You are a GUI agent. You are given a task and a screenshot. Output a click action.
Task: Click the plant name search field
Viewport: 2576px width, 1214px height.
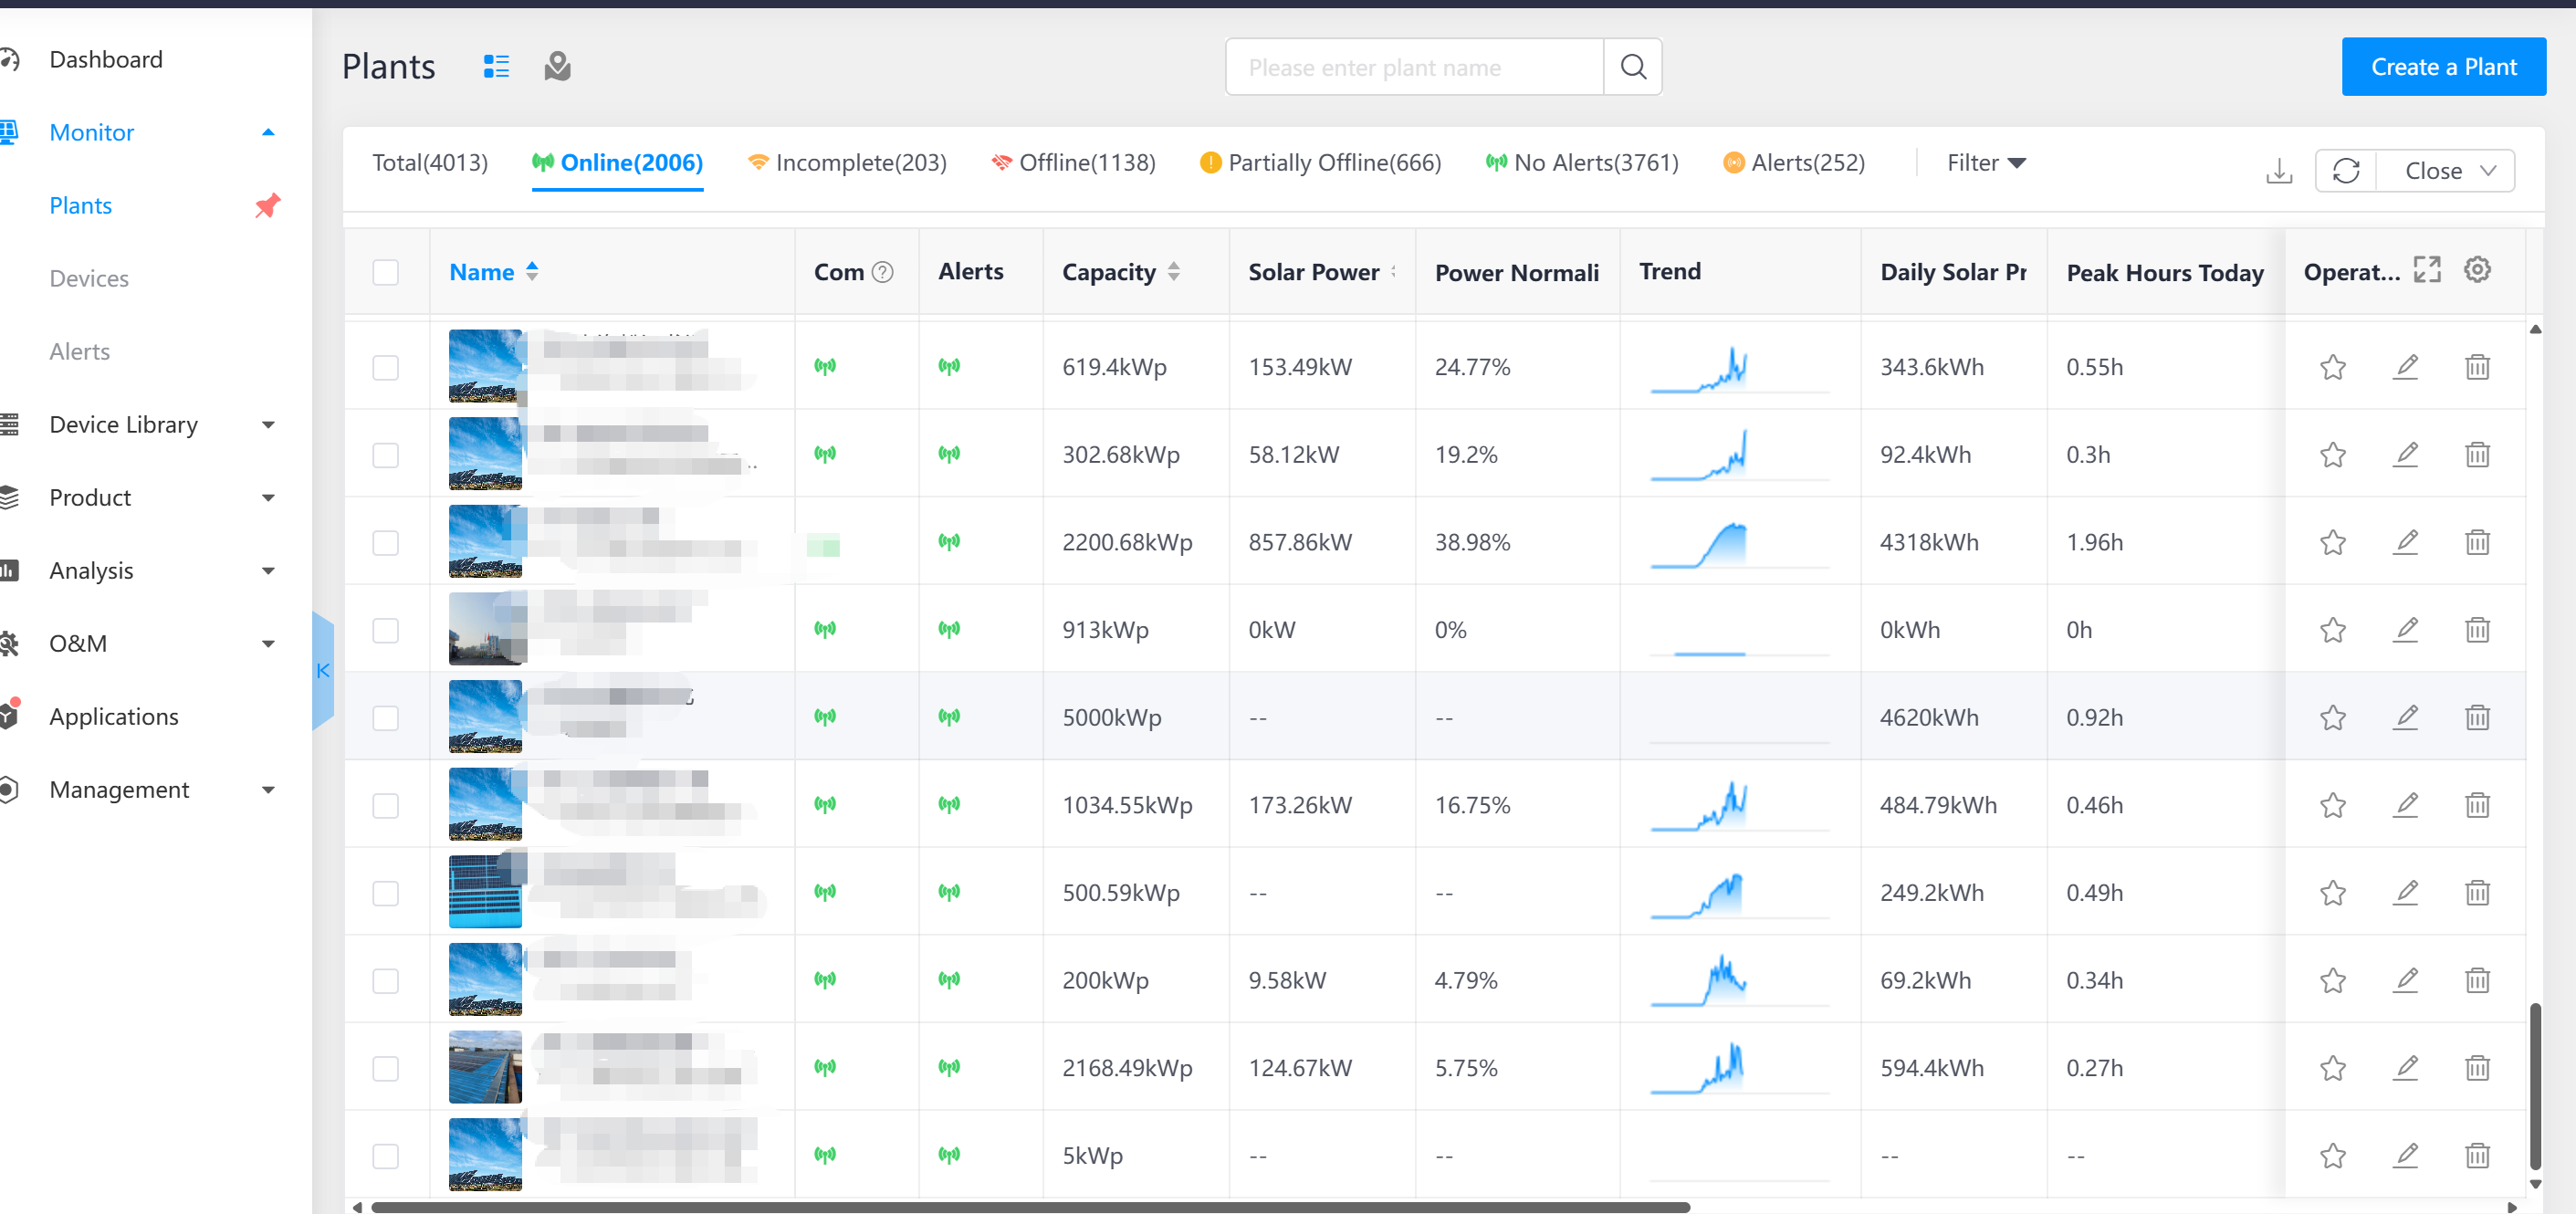[1412, 67]
